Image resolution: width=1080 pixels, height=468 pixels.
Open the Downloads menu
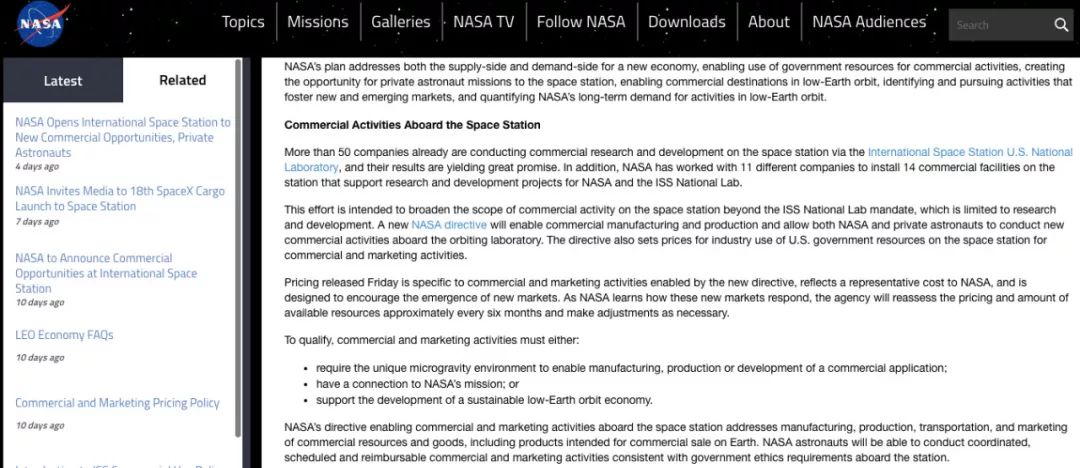coord(687,22)
